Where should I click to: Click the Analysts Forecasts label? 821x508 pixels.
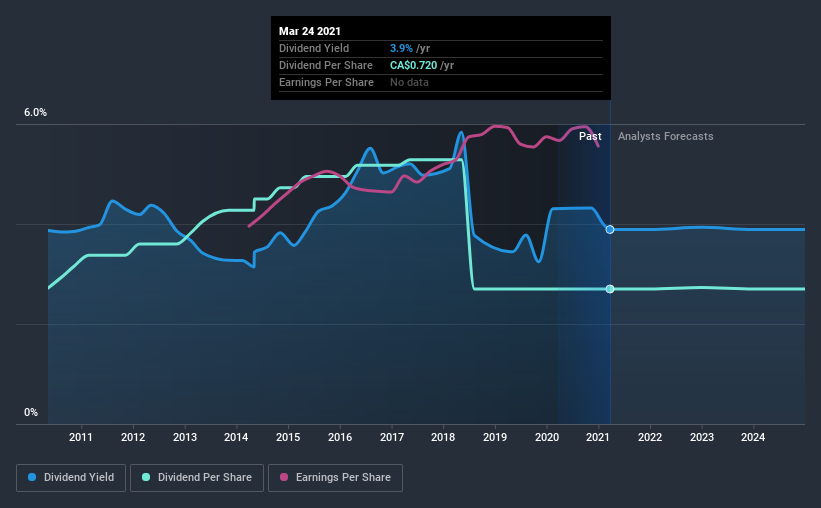pos(665,136)
